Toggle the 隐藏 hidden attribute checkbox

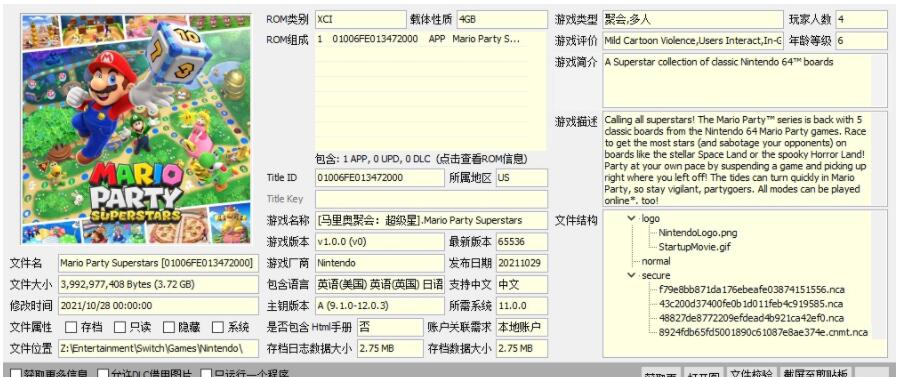point(168,327)
